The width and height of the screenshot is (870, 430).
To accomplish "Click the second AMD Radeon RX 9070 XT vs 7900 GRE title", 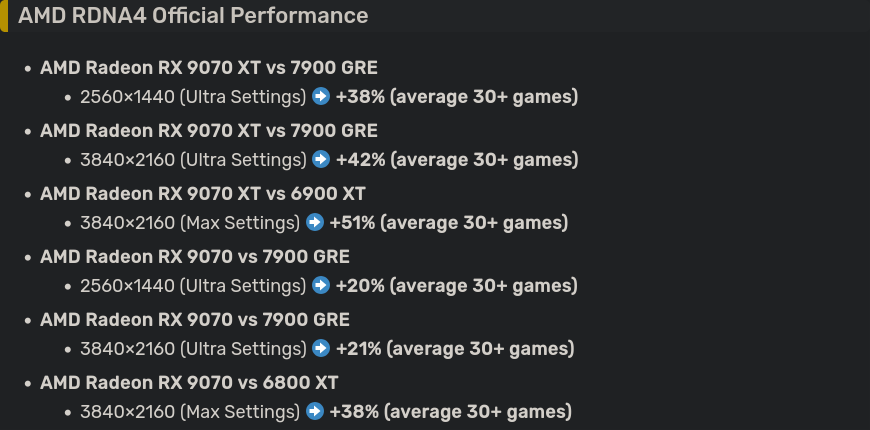I will (x=209, y=131).
